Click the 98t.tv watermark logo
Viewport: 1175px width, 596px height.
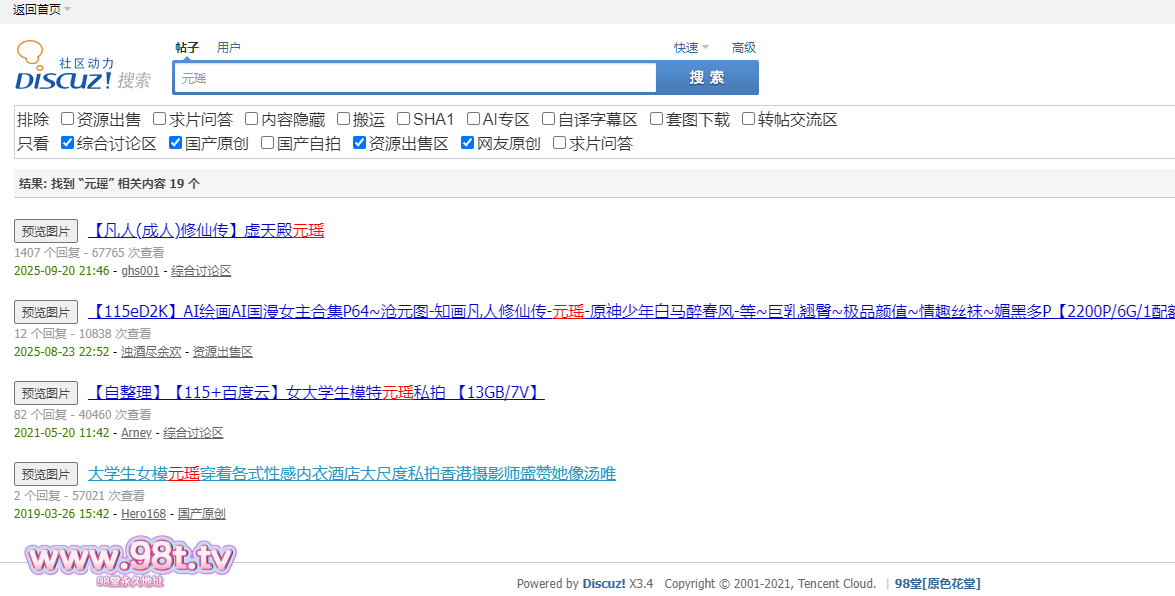pos(130,560)
